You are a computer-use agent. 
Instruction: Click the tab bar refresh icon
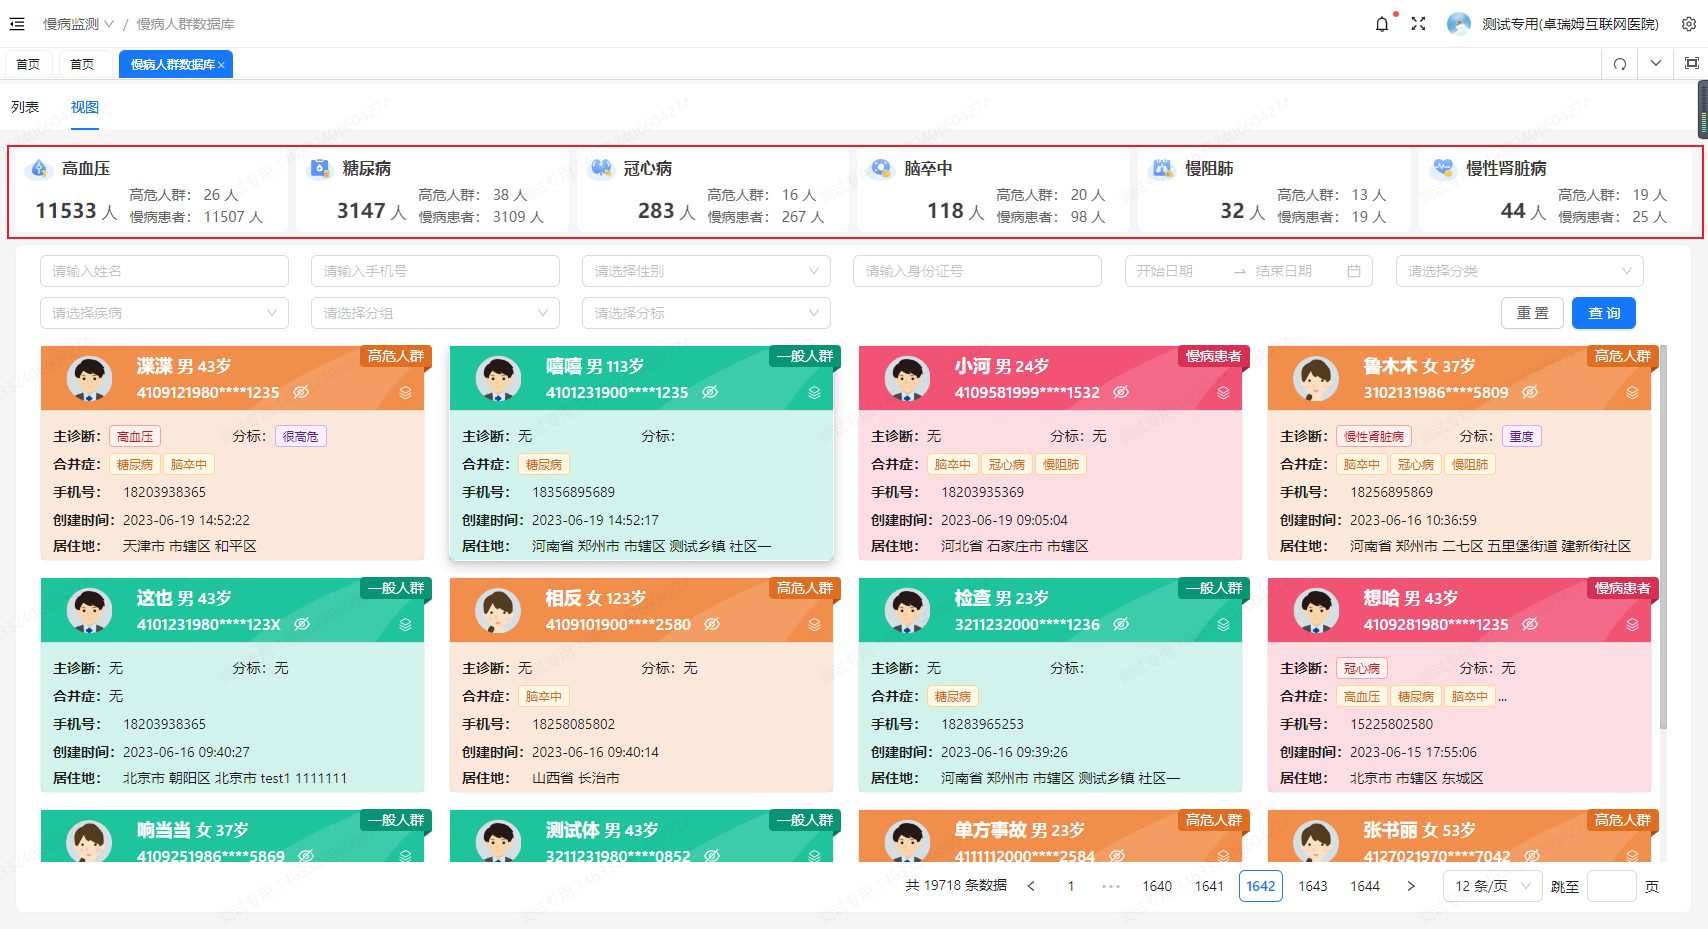tap(1620, 64)
